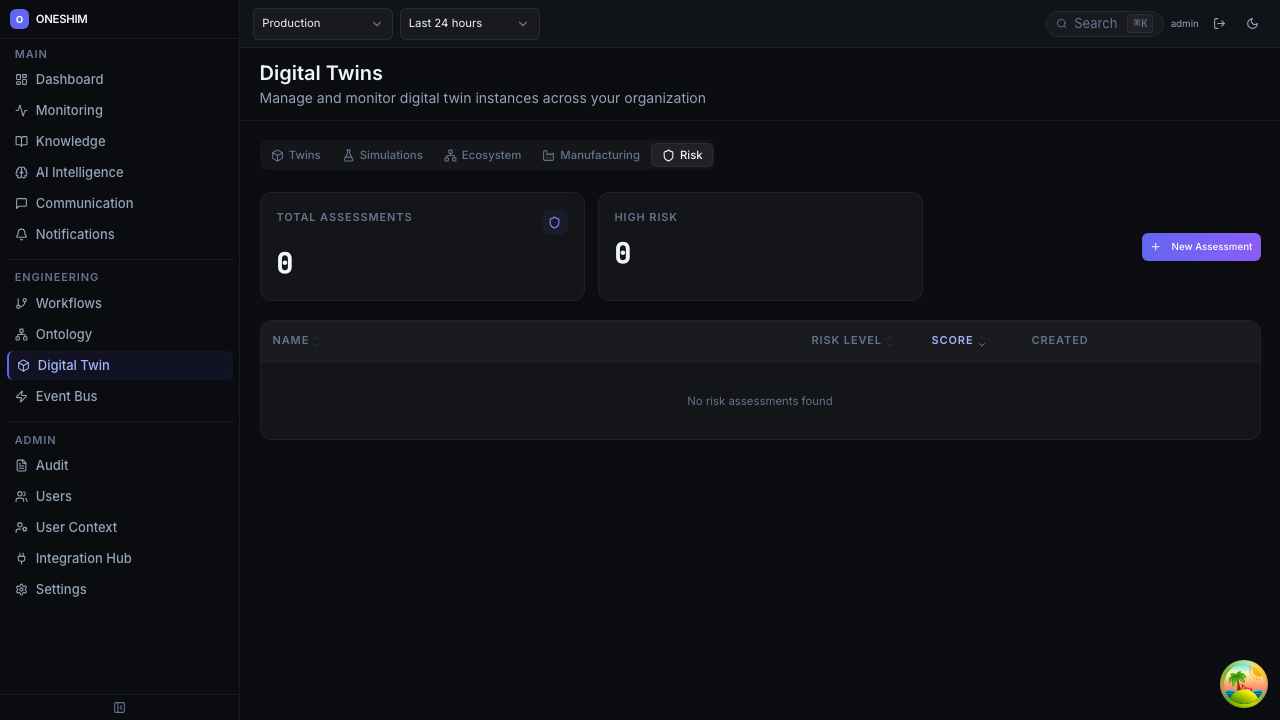Expand the Last 24 hours time range
Image resolution: width=1280 pixels, height=720 pixels.
[x=469, y=23]
